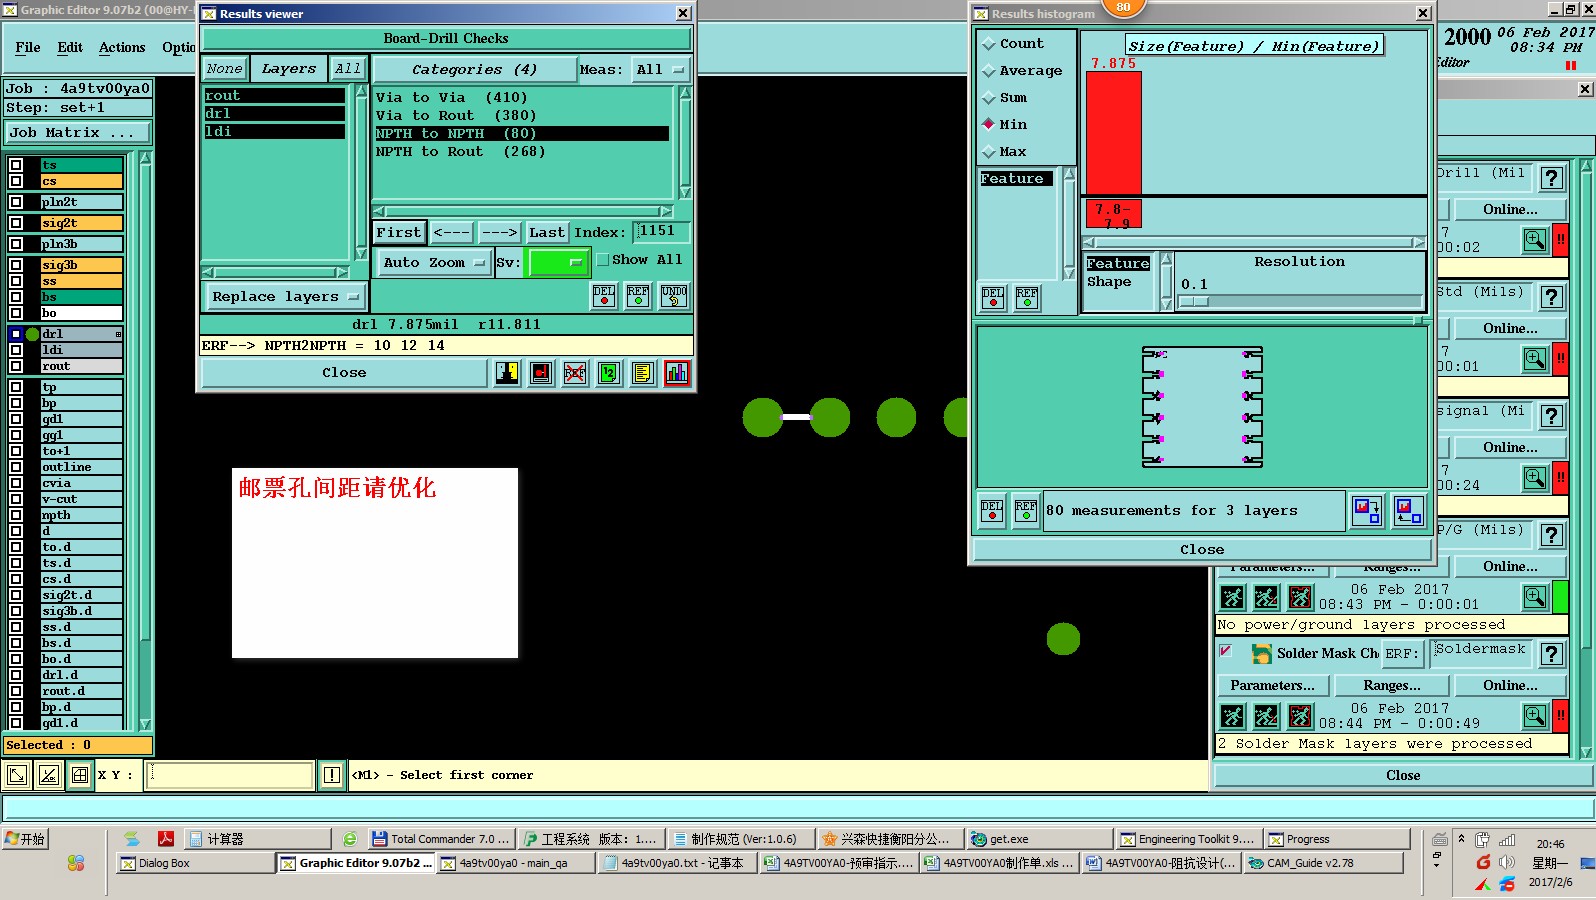
Task: Open the histogram icon in Results viewer
Action: pyautogui.click(x=677, y=373)
